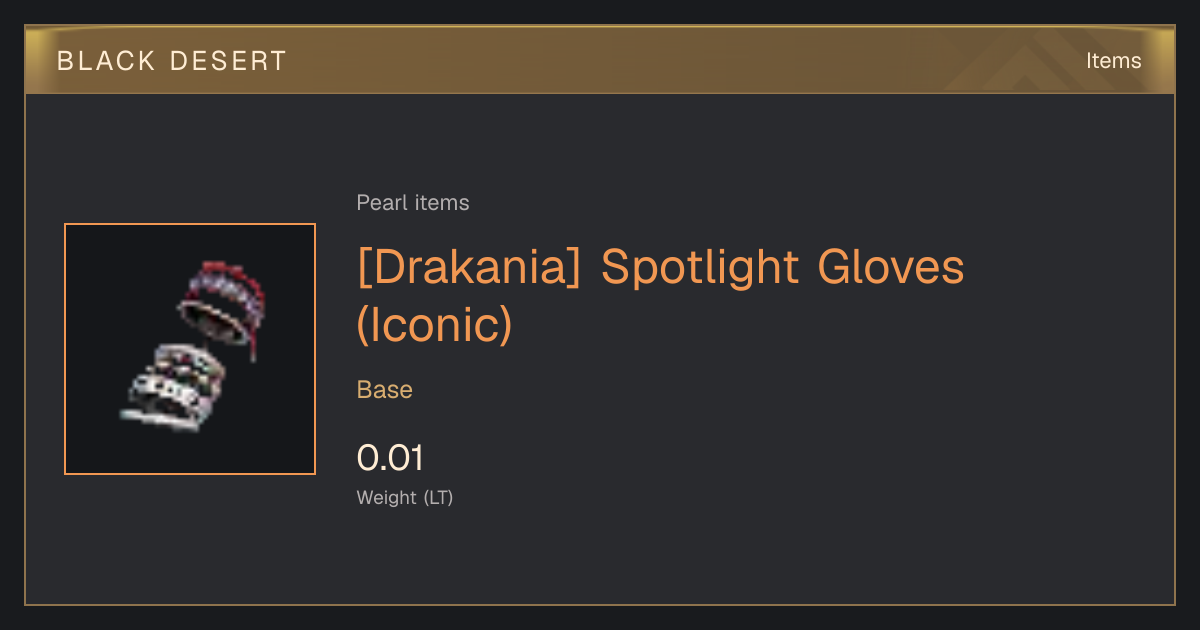This screenshot has width=1200, height=630.
Task: Click the Spotlight Gloves item title
Action: (x=660, y=295)
